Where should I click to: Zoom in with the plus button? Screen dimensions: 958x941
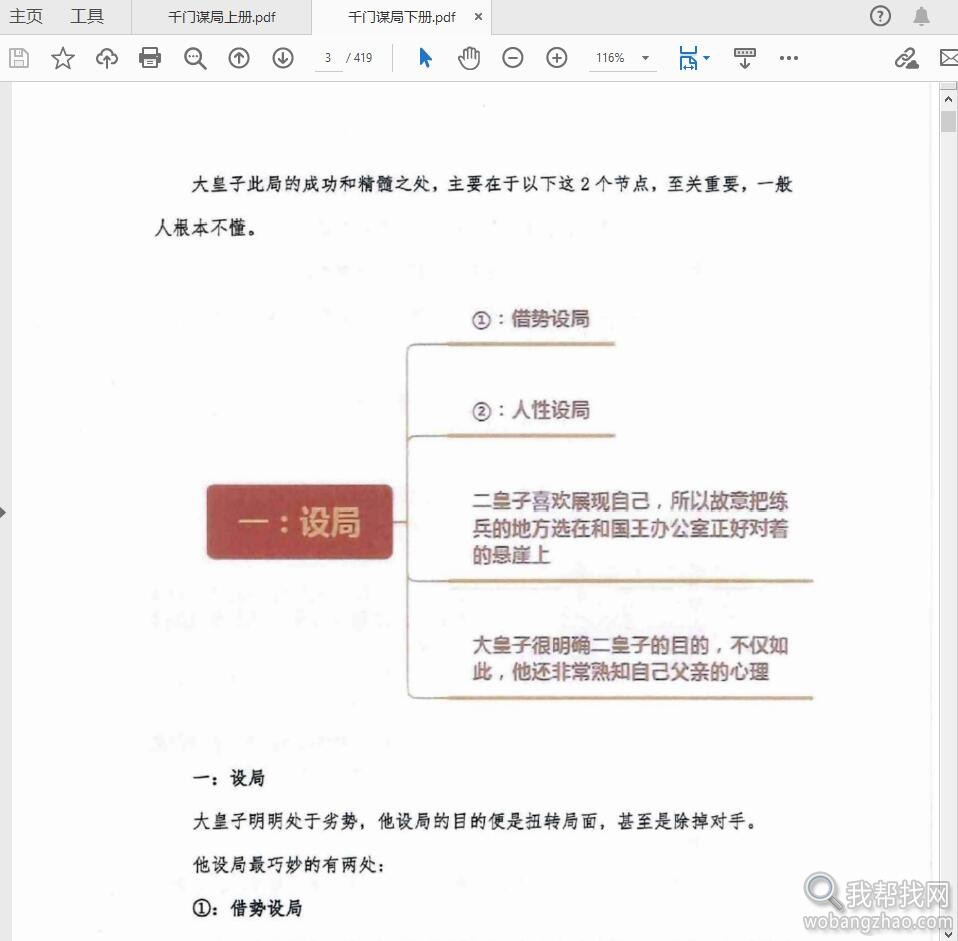[557, 58]
